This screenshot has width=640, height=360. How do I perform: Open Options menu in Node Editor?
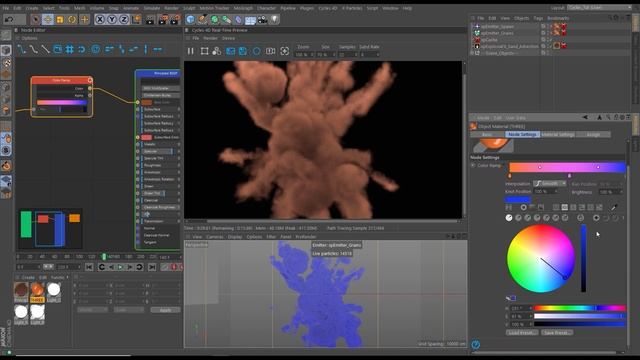tap(29, 38)
